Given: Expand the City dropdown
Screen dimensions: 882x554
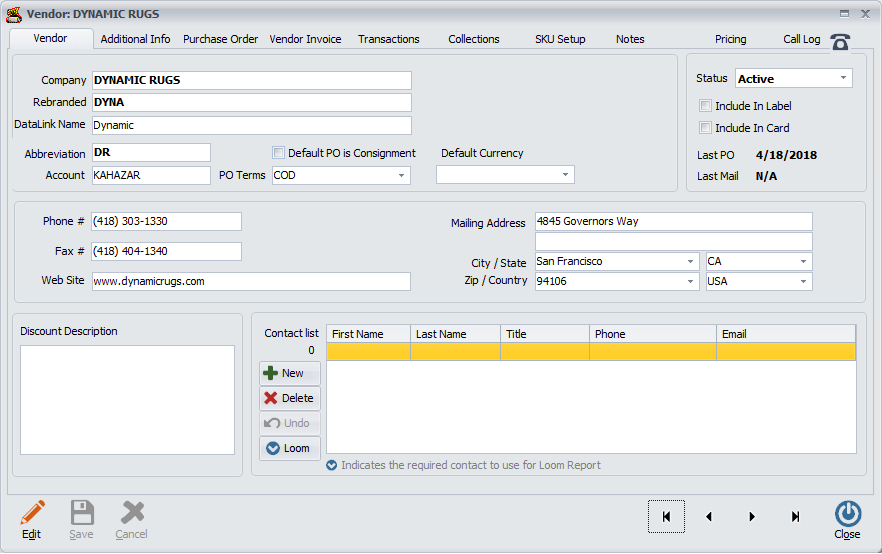Looking at the screenshot, I should 690,262.
